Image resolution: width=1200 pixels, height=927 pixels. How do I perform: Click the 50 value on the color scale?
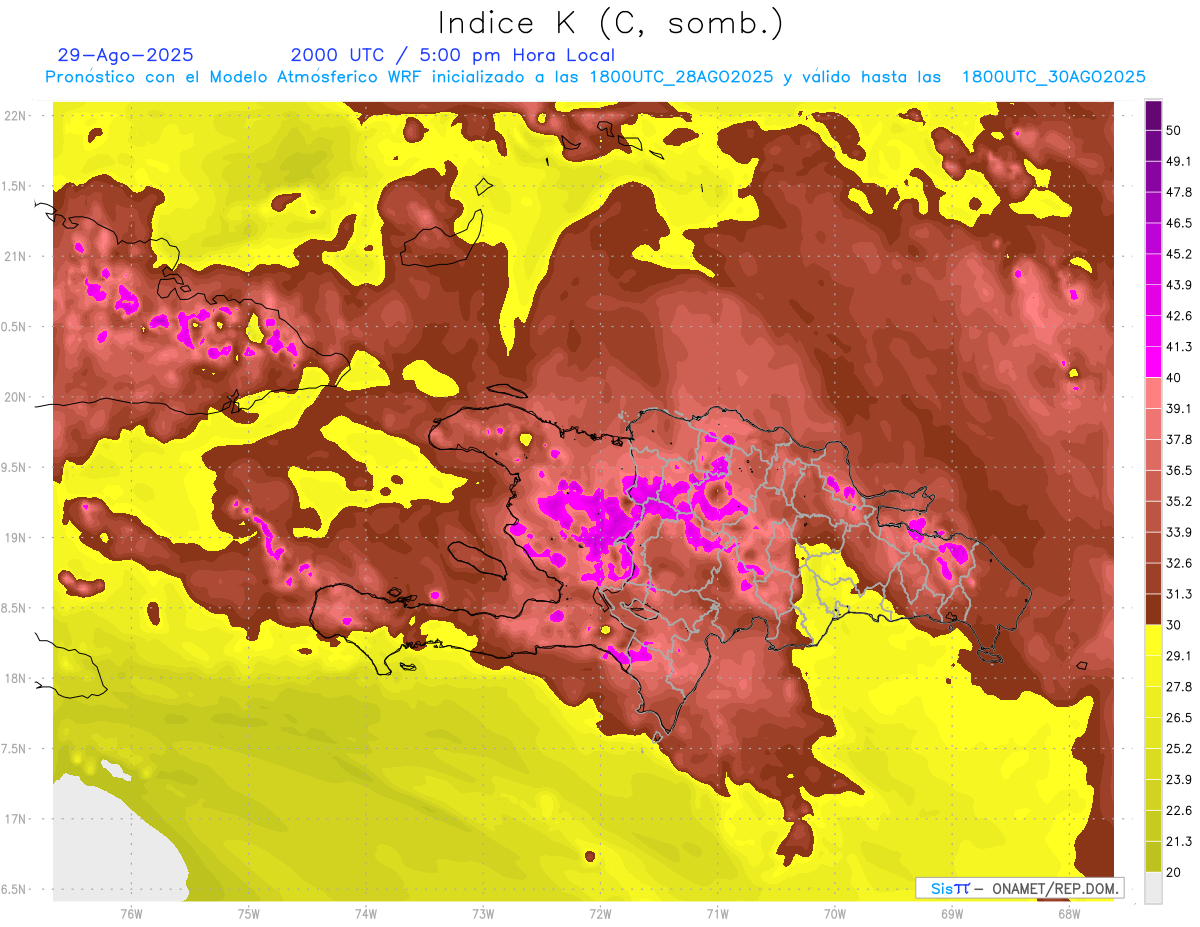tap(1174, 131)
